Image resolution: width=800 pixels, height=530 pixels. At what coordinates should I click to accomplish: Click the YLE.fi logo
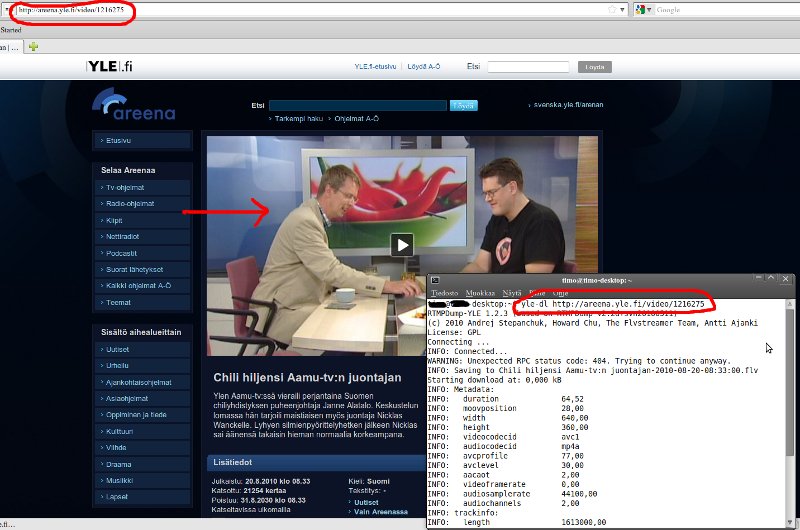coord(109,66)
